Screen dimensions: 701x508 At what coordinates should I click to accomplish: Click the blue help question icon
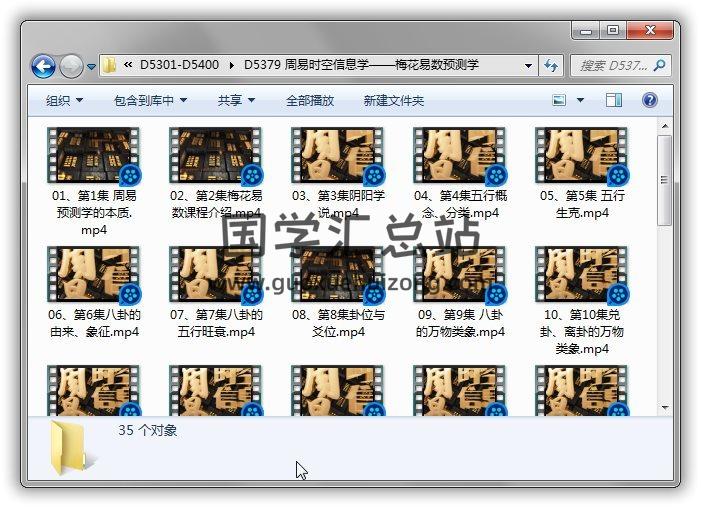pyautogui.click(x=649, y=100)
